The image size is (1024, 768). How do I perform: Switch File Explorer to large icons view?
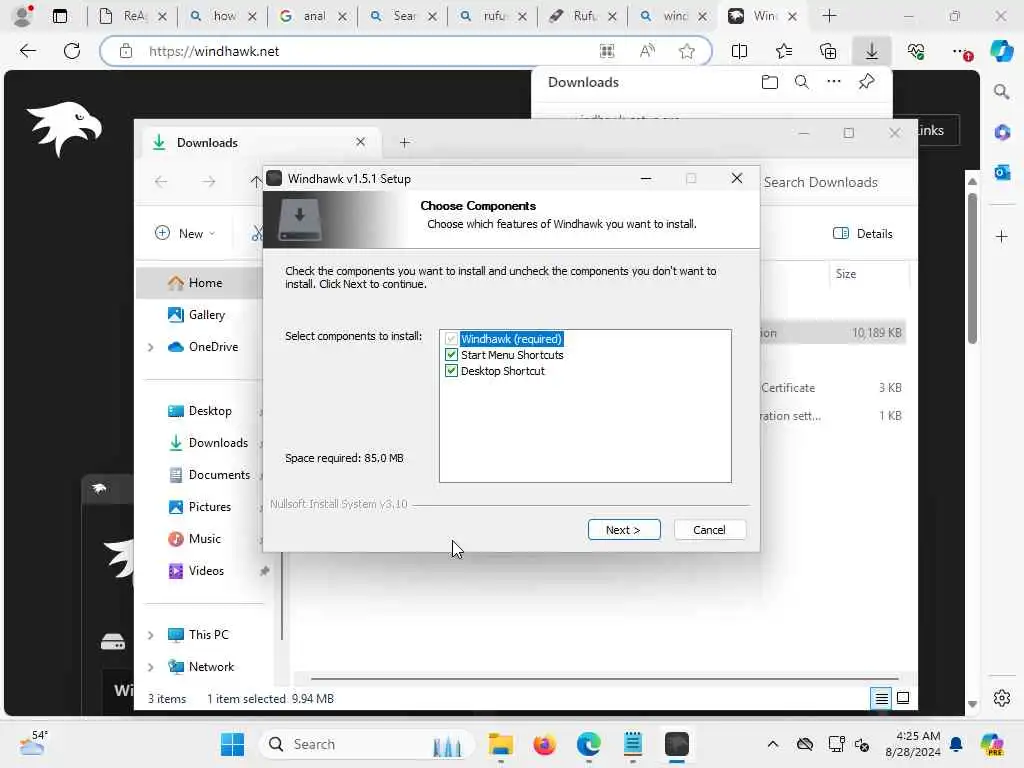903,699
